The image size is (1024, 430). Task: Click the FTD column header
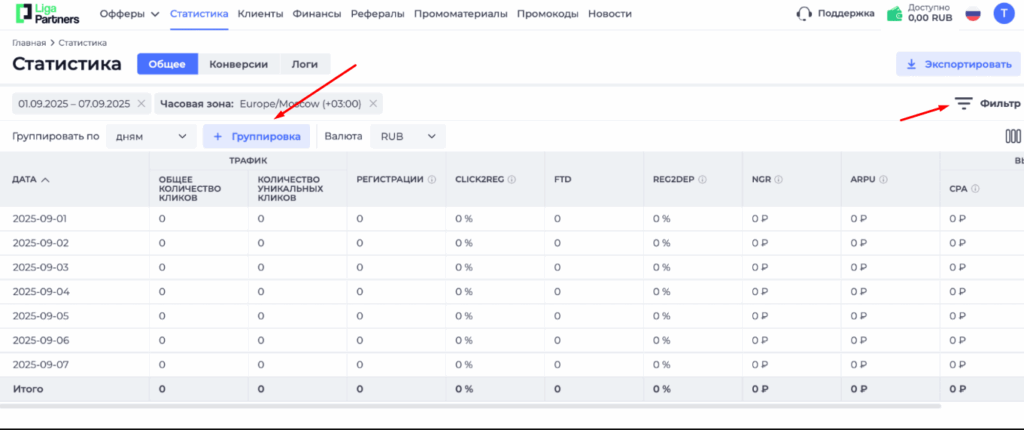tap(563, 180)
